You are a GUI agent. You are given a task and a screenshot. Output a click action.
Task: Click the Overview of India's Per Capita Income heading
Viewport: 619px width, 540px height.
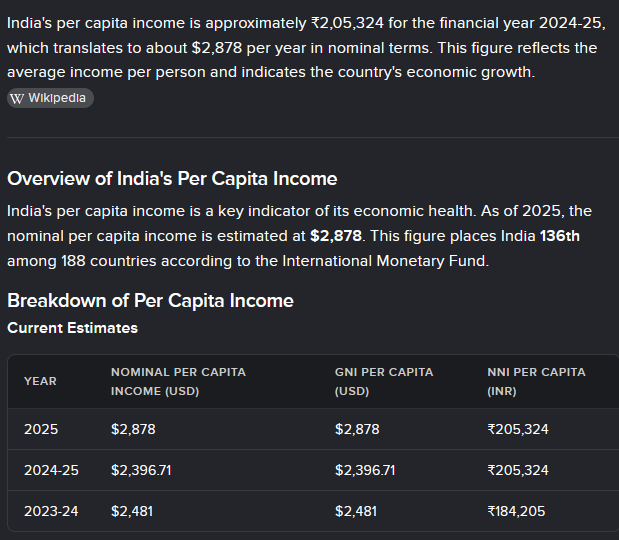point(172,179)
